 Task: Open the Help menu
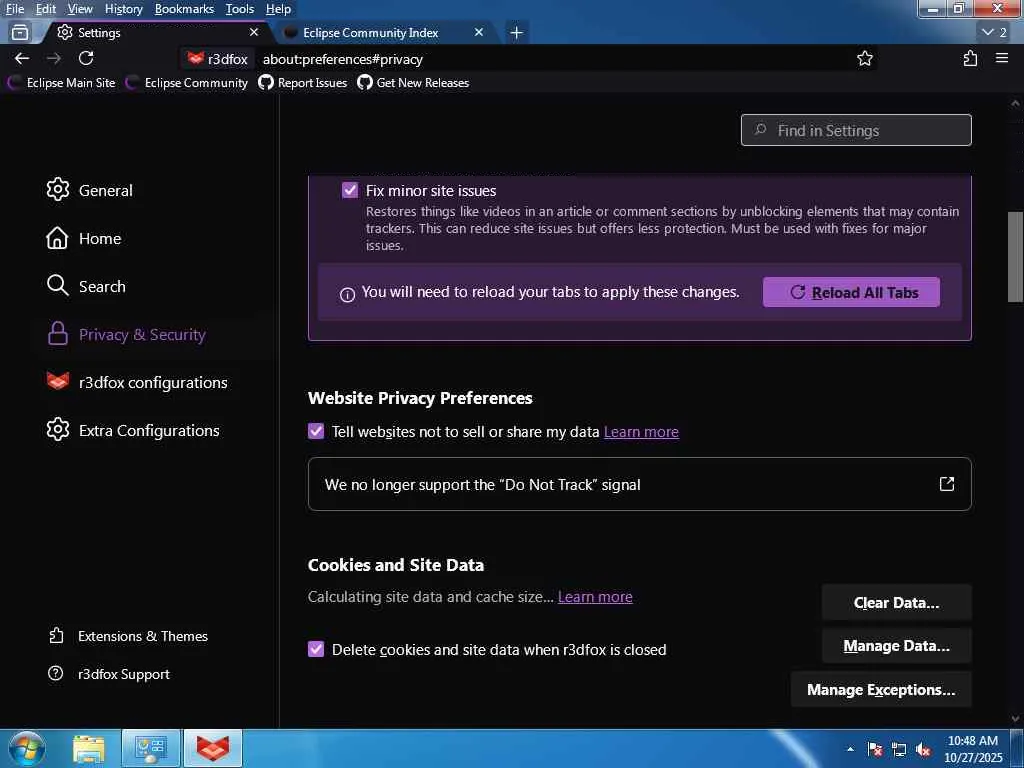pyautogui.click(x=278, y=8)
